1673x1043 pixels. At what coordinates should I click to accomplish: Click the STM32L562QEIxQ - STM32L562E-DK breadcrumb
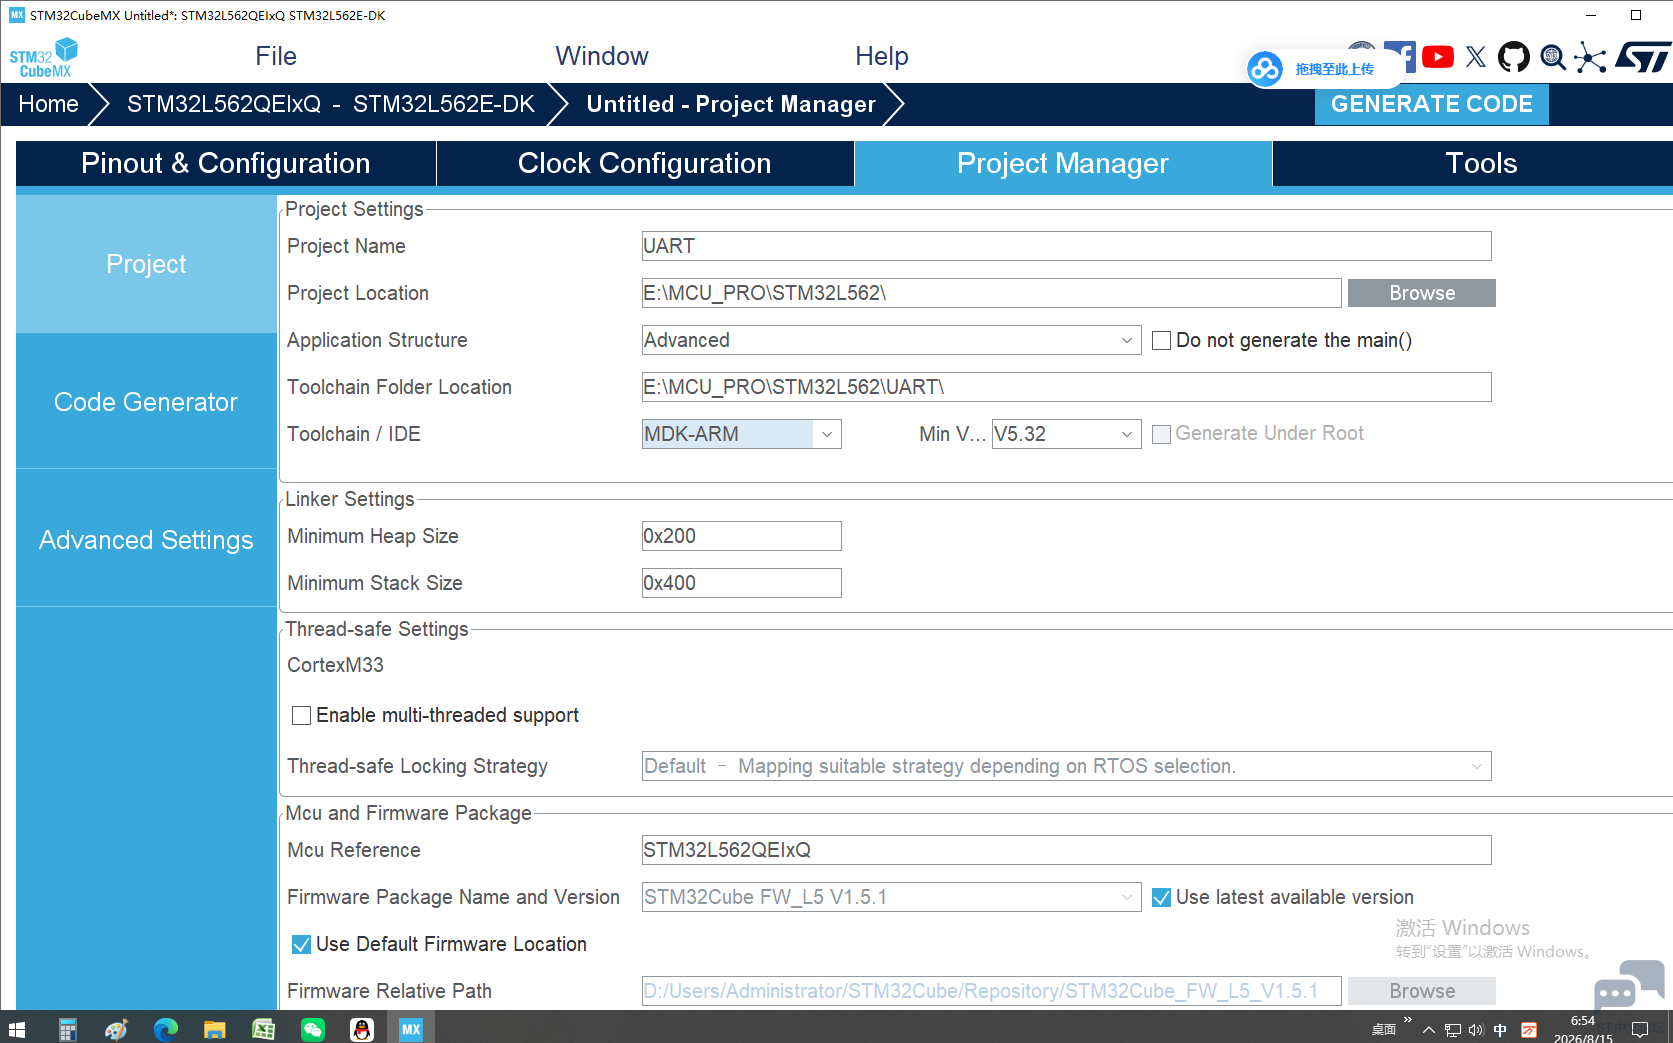(330, 104)
